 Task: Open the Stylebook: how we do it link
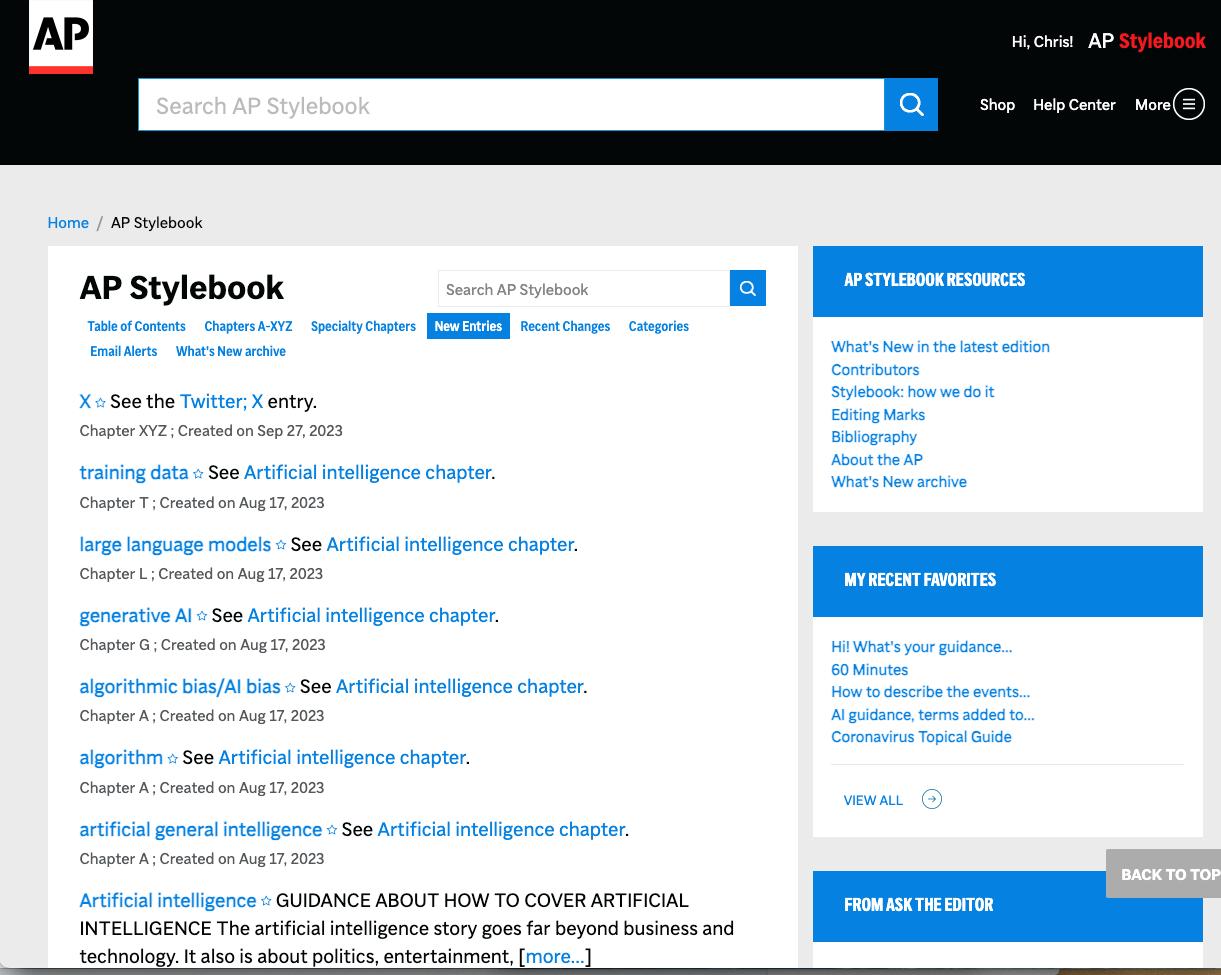(x=913, y=391)
